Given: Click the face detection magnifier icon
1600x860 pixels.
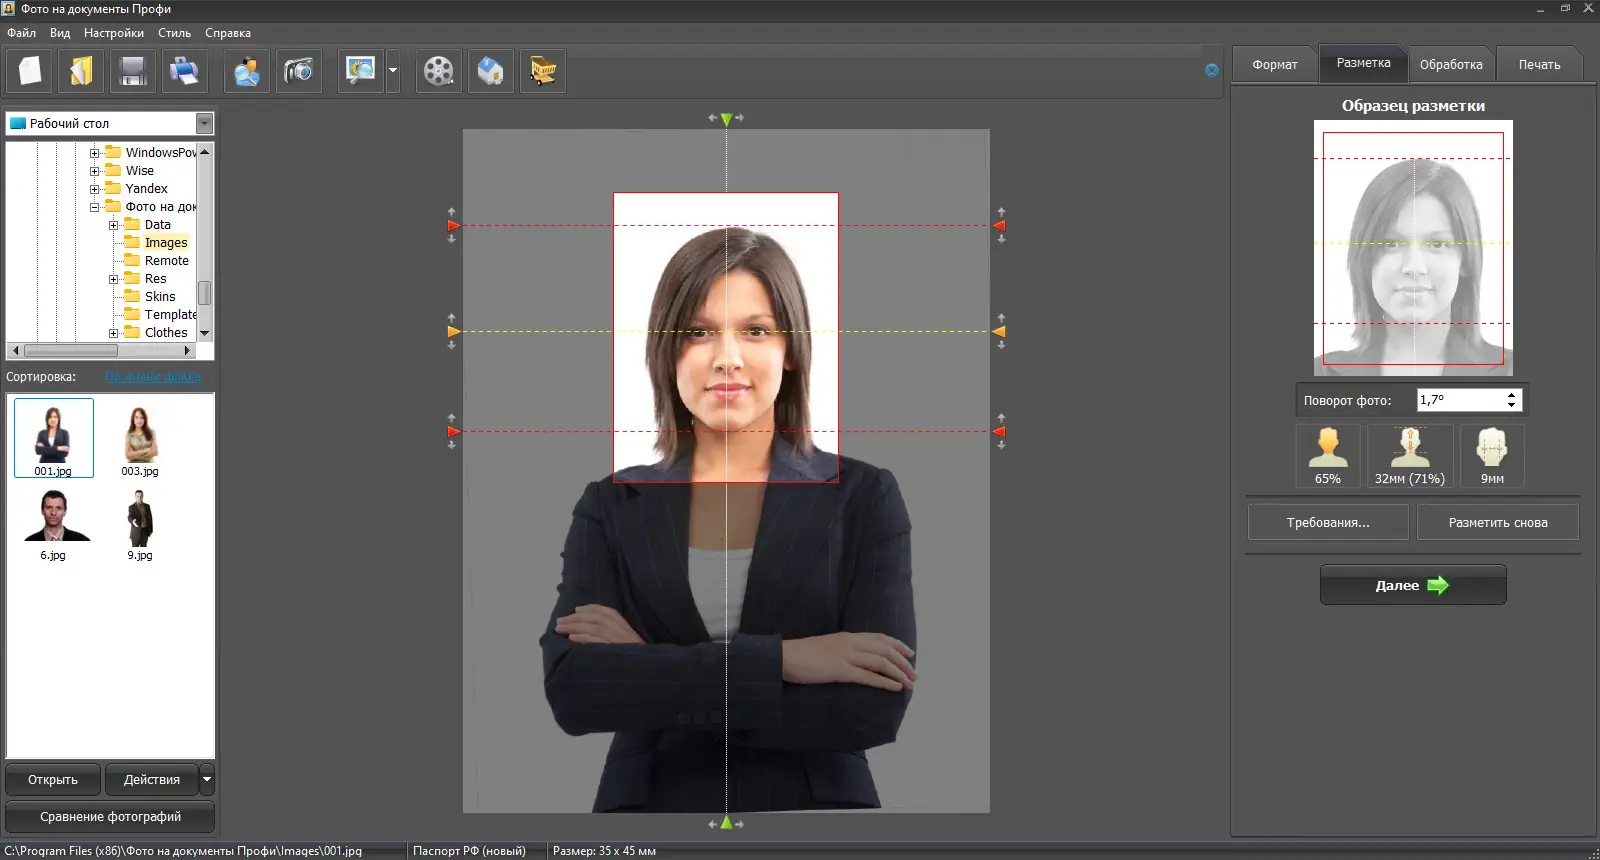Looking at the screenshot, I should coord(247,71).
